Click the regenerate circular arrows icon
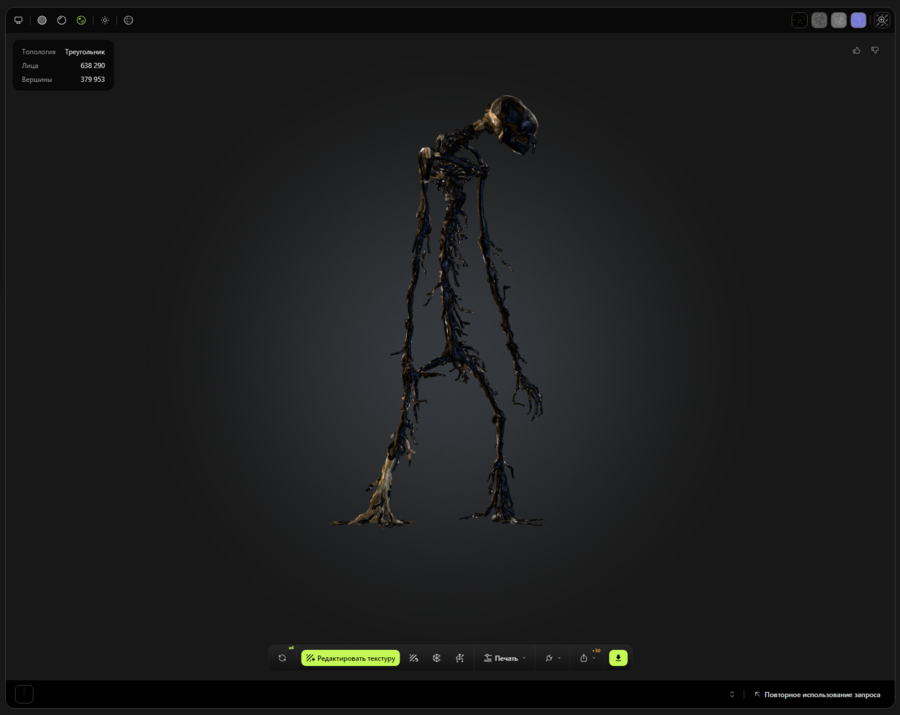Image resolution: width=900 pixels, height=715 pixels. 282,658
